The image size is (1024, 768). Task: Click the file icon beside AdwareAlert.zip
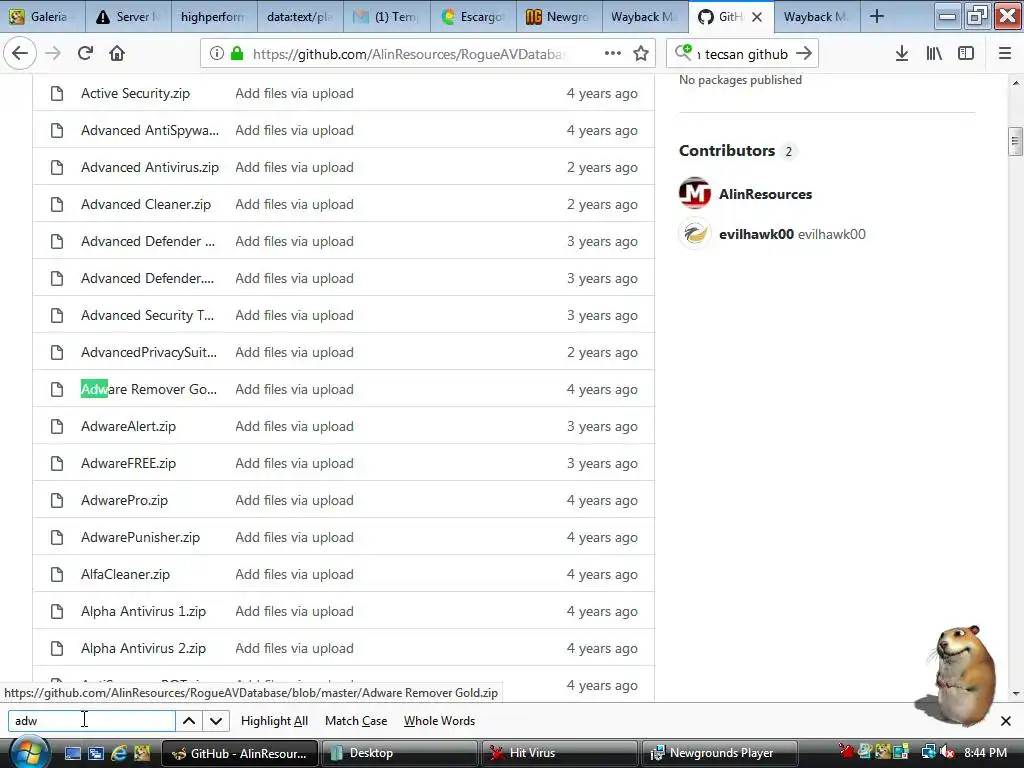(57, 426)
